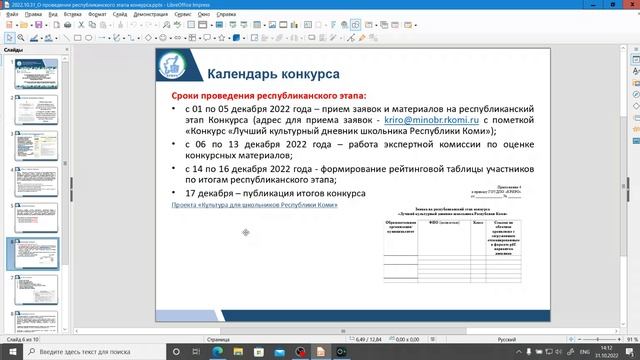
Task: Click the Open folder icon
Action: pyautogui.click(x=24, y=25)
